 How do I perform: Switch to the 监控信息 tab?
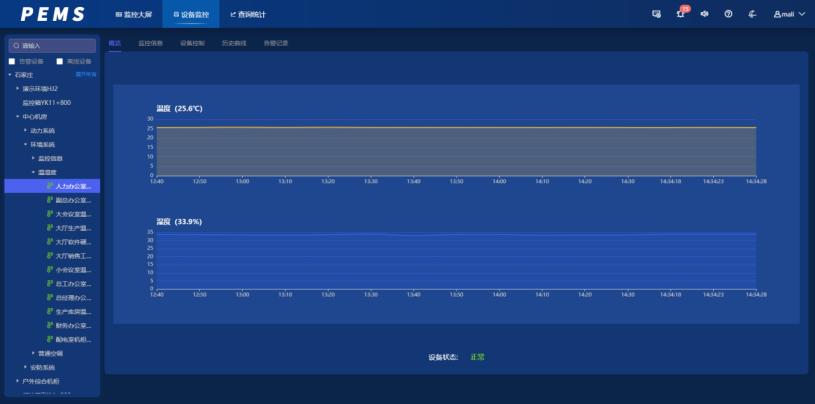coord(150,43)
